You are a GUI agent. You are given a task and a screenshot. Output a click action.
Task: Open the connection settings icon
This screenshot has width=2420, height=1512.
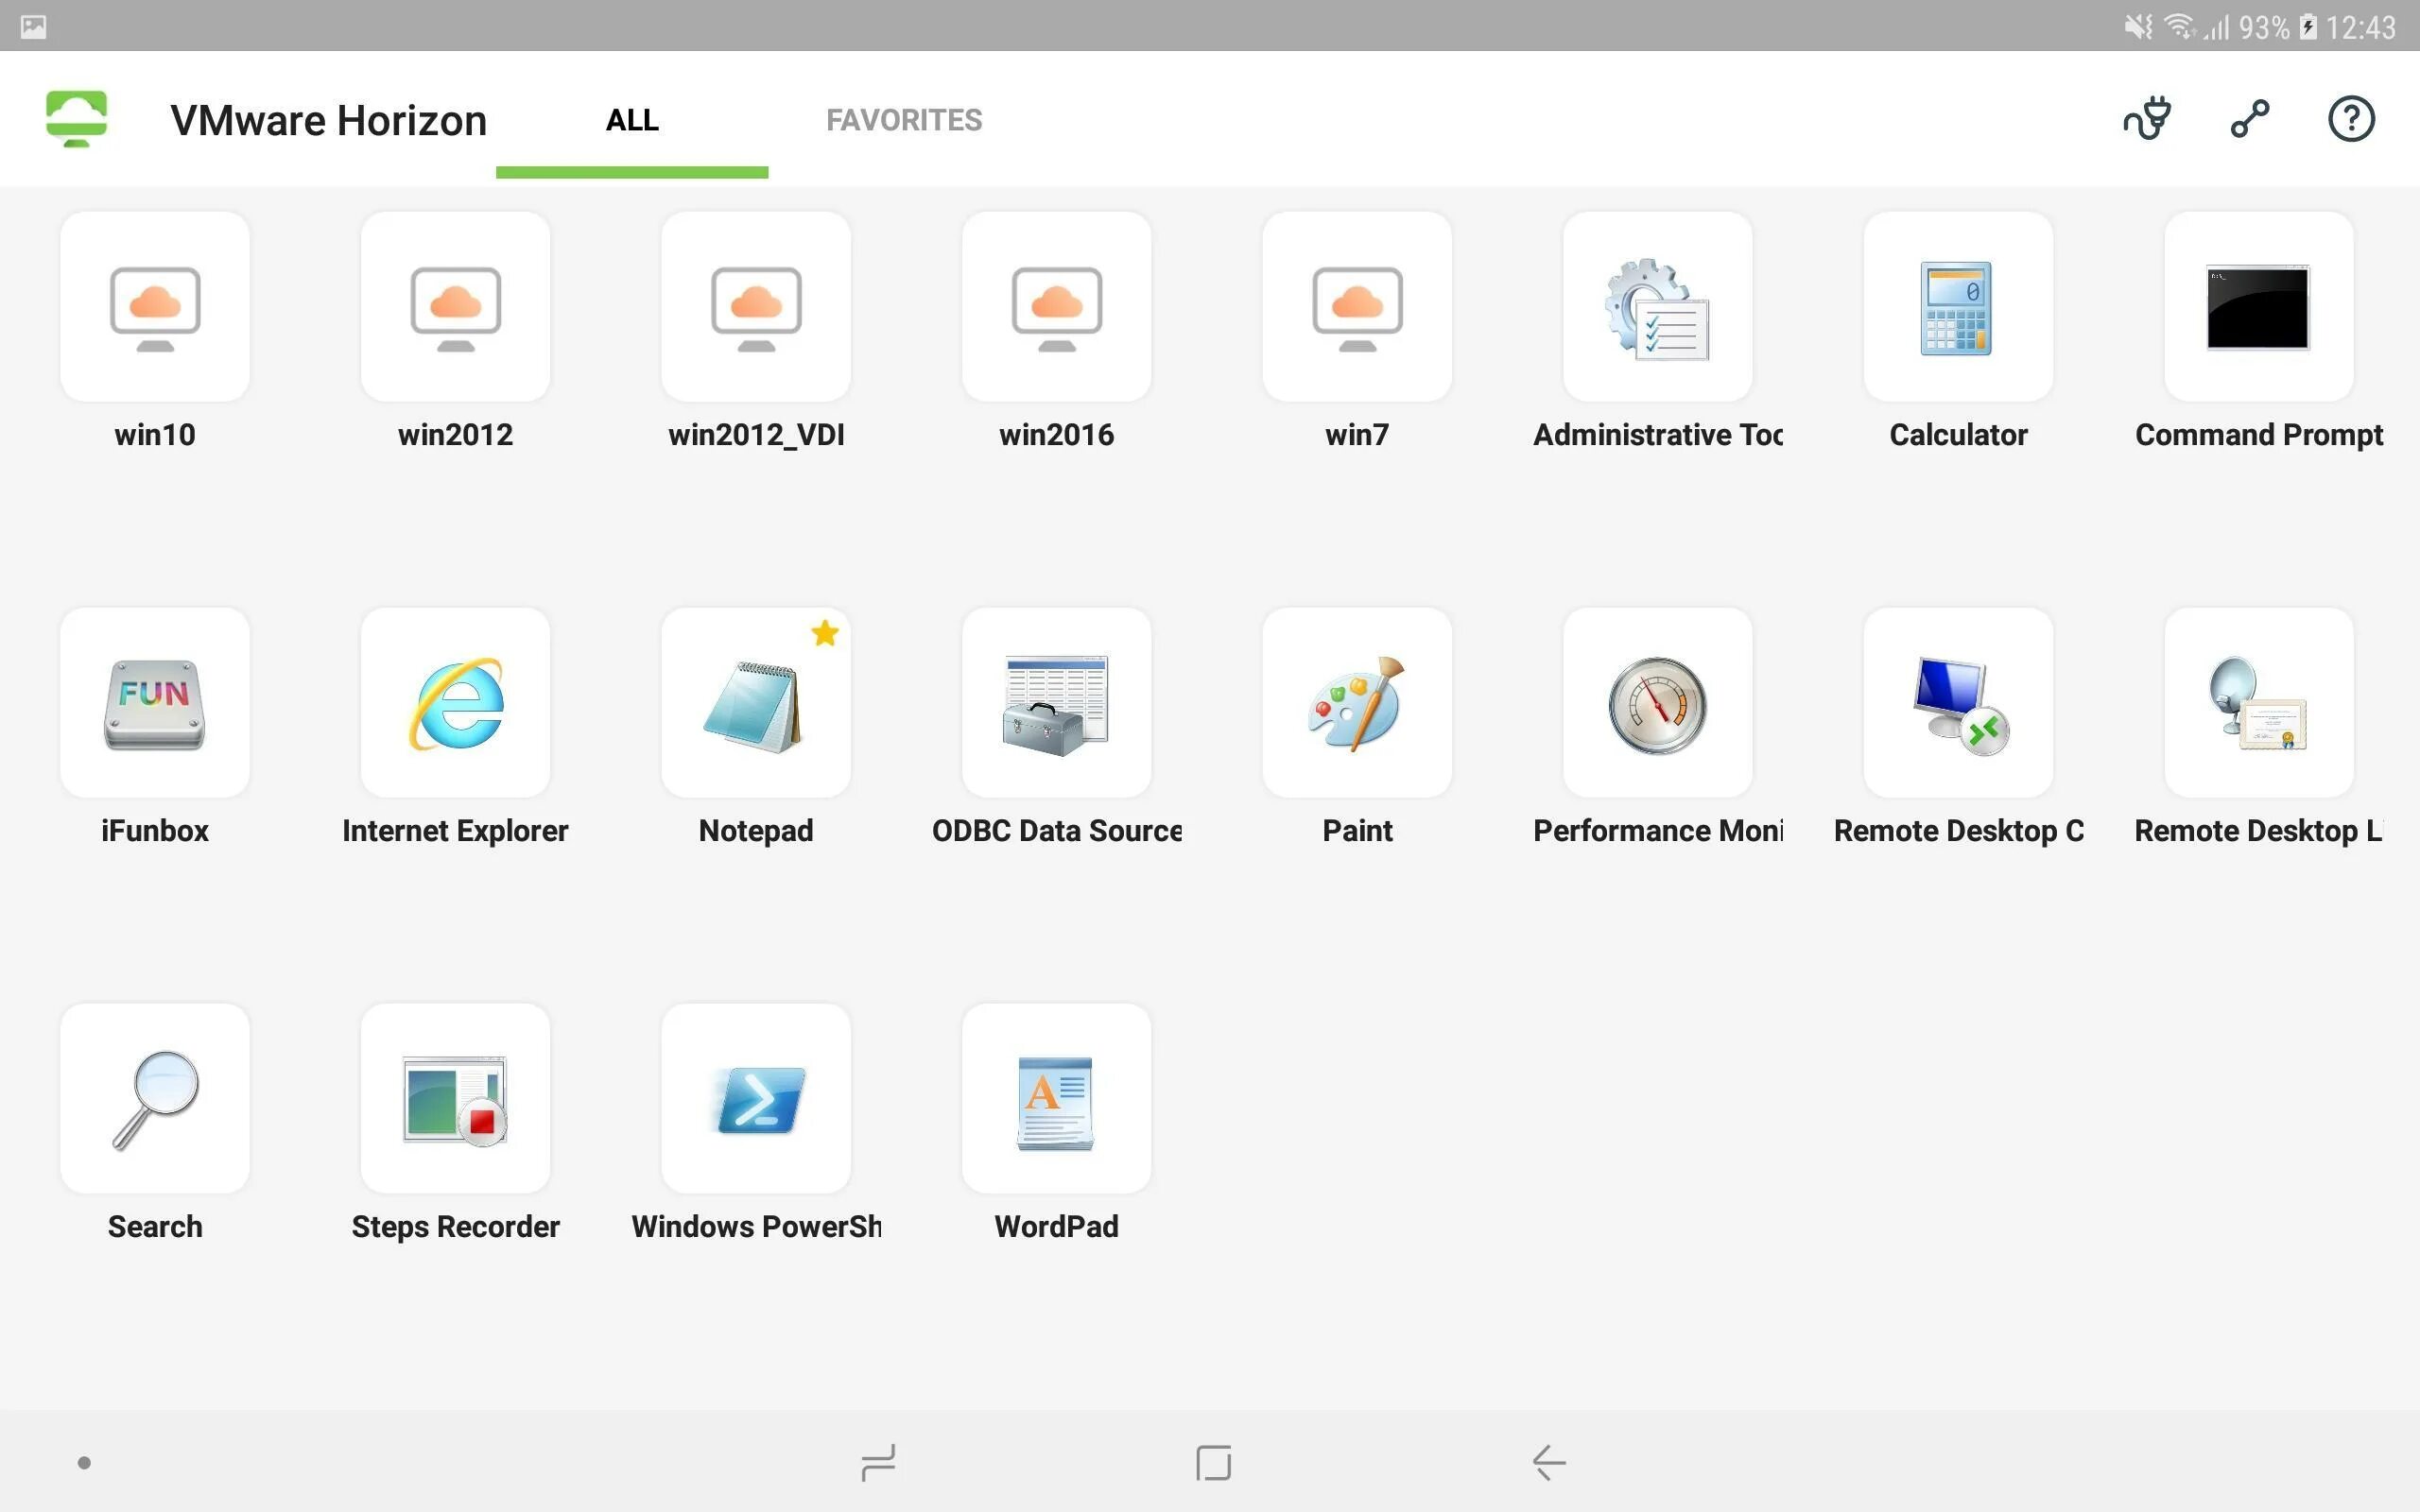[2249, 119]
